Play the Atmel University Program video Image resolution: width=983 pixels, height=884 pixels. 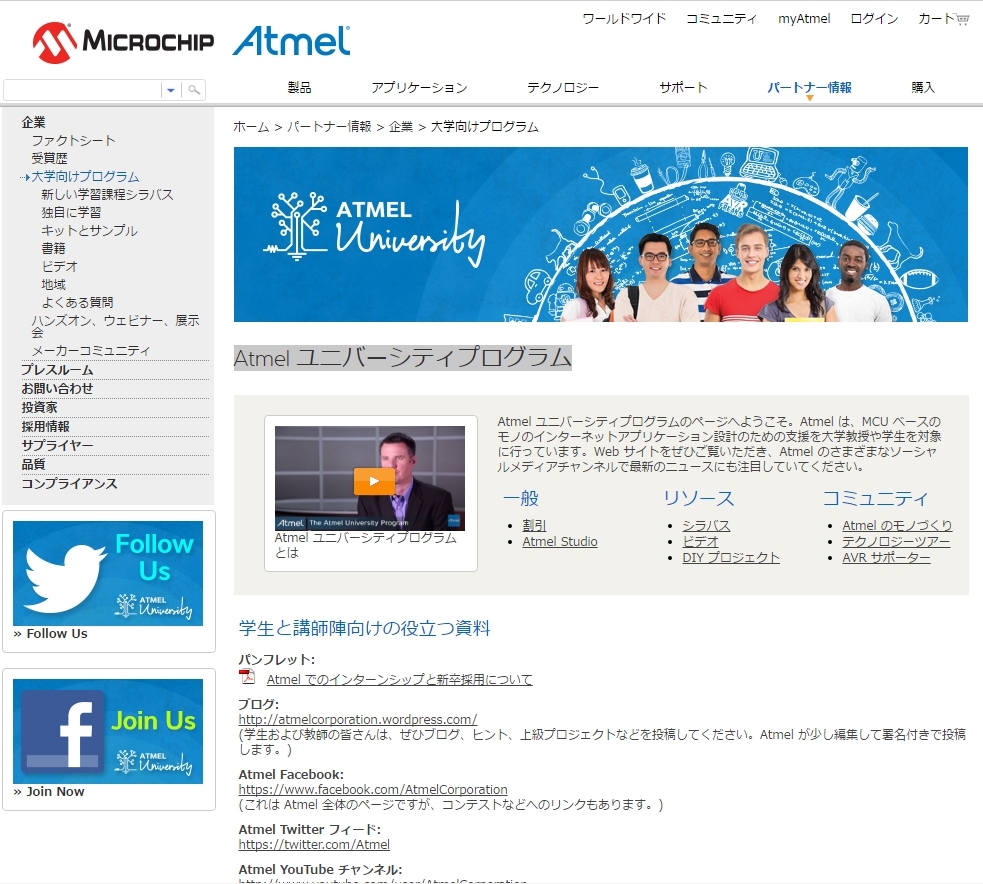pyautogui.click(x=374, y=481)
